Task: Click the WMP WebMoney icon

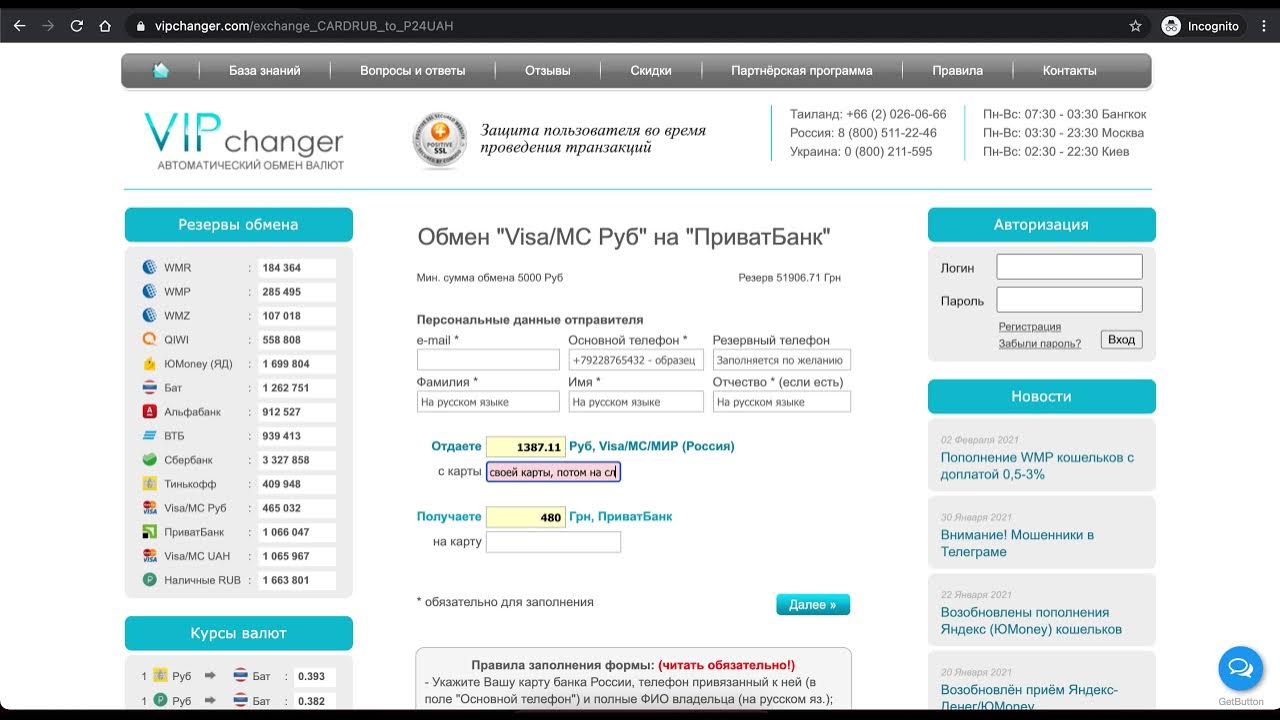Action: tap(149, 292)
